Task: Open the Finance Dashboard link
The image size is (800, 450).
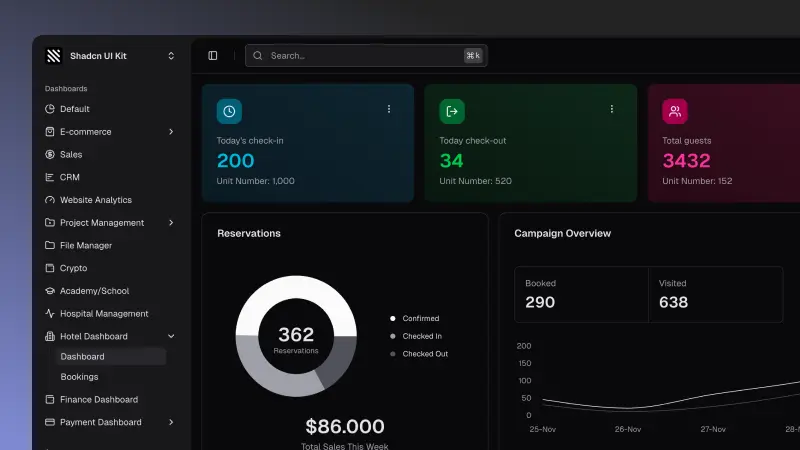Action: [x=99, y=399]
